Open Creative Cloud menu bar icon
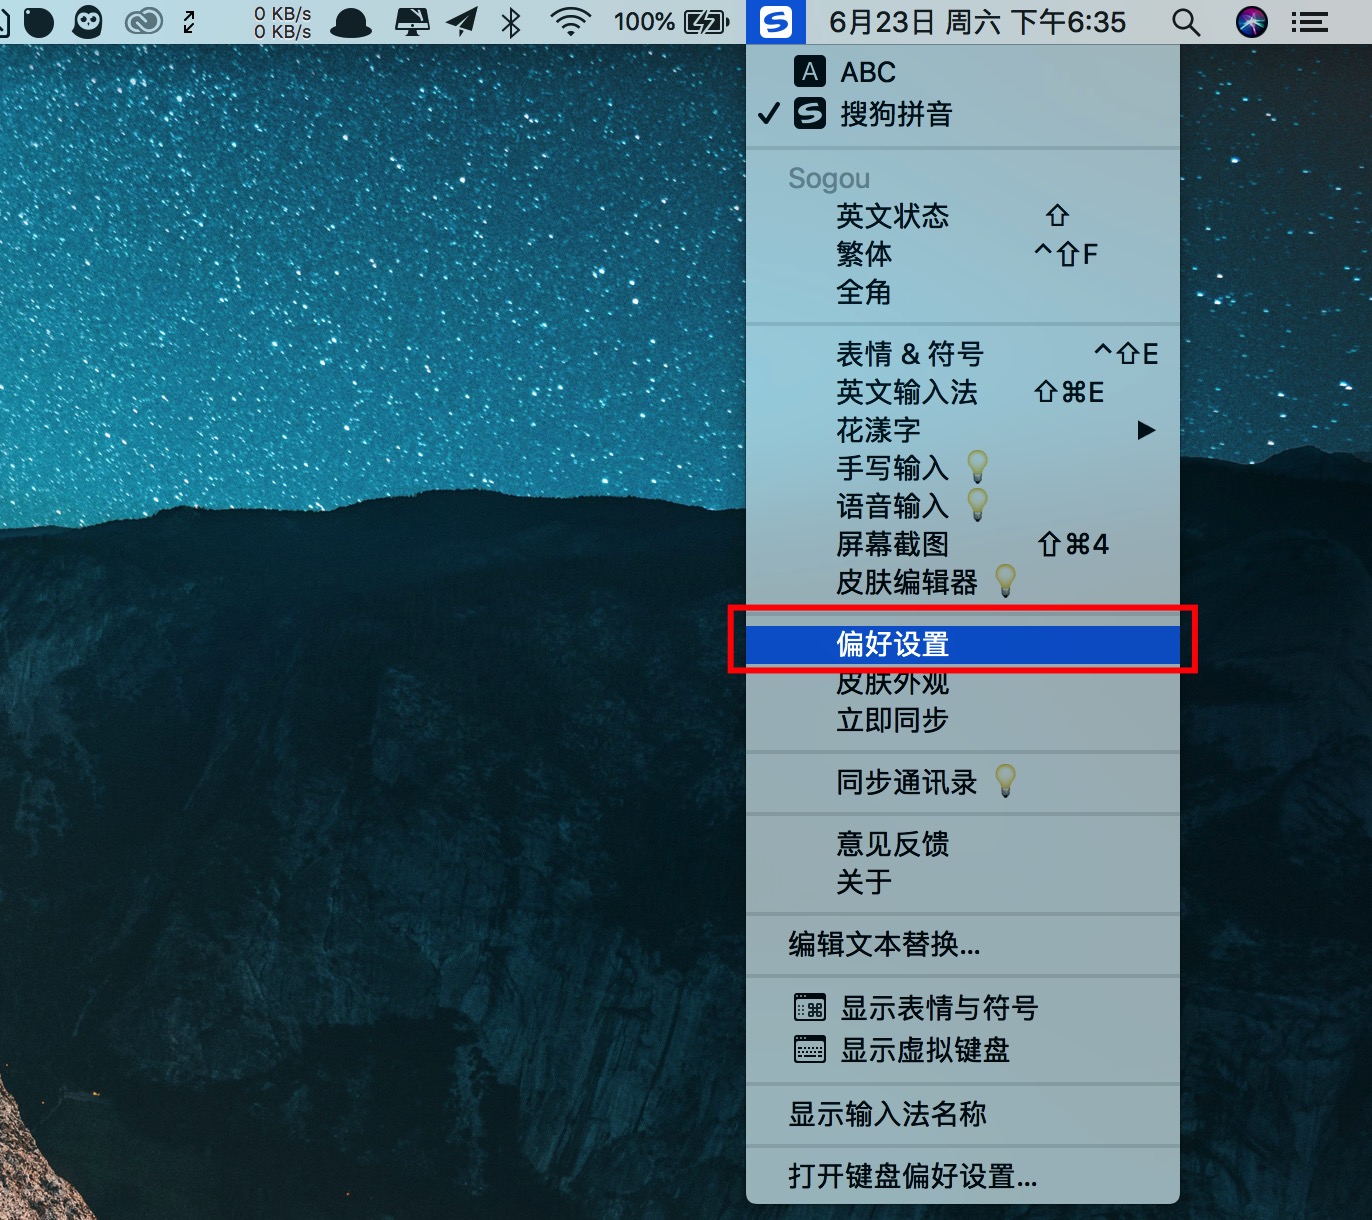This screenshot has height=1220, width=1372. tap(143, 22)
